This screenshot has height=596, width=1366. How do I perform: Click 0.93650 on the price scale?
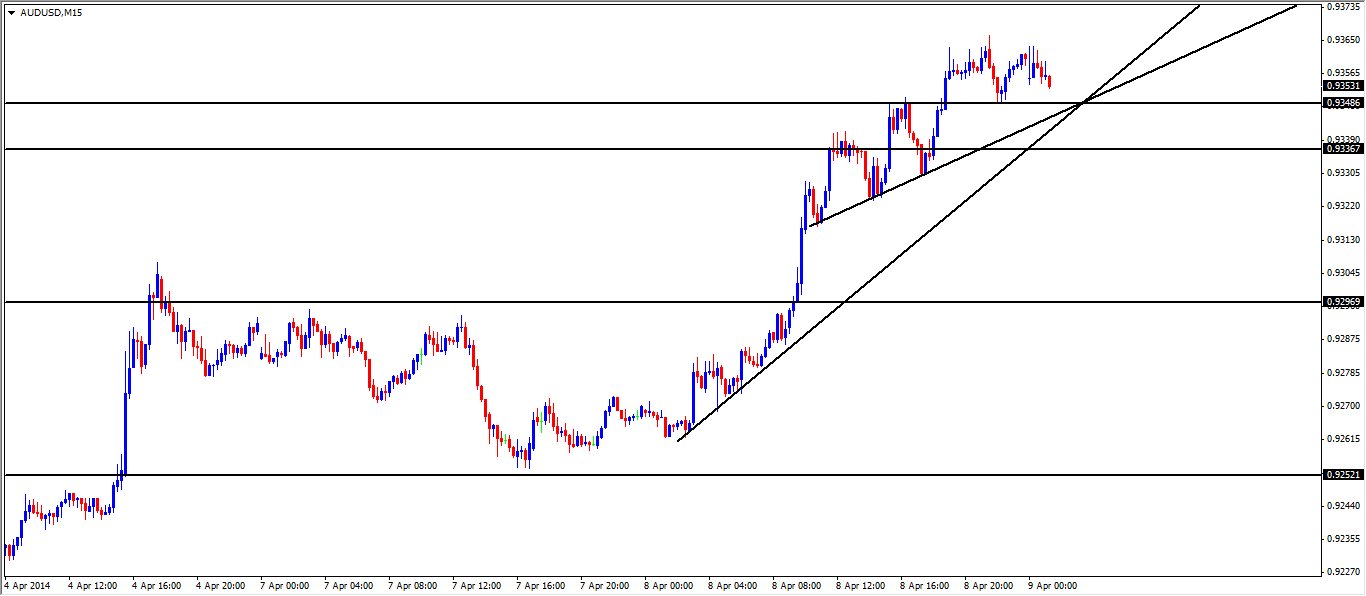point(1342,40)
